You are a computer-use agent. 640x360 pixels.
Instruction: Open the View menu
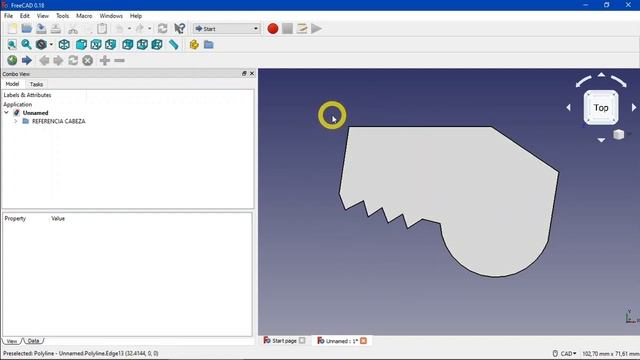coord(42,16)
